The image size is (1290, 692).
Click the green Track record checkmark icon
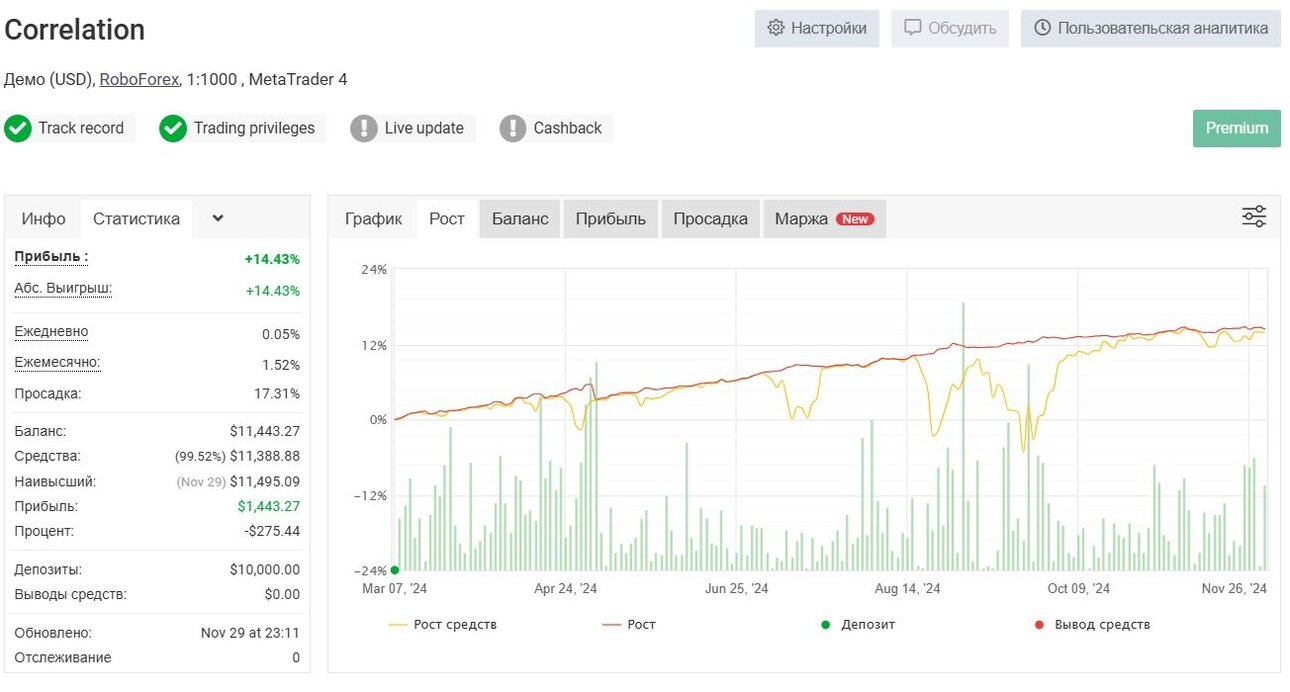click(18, 128)
